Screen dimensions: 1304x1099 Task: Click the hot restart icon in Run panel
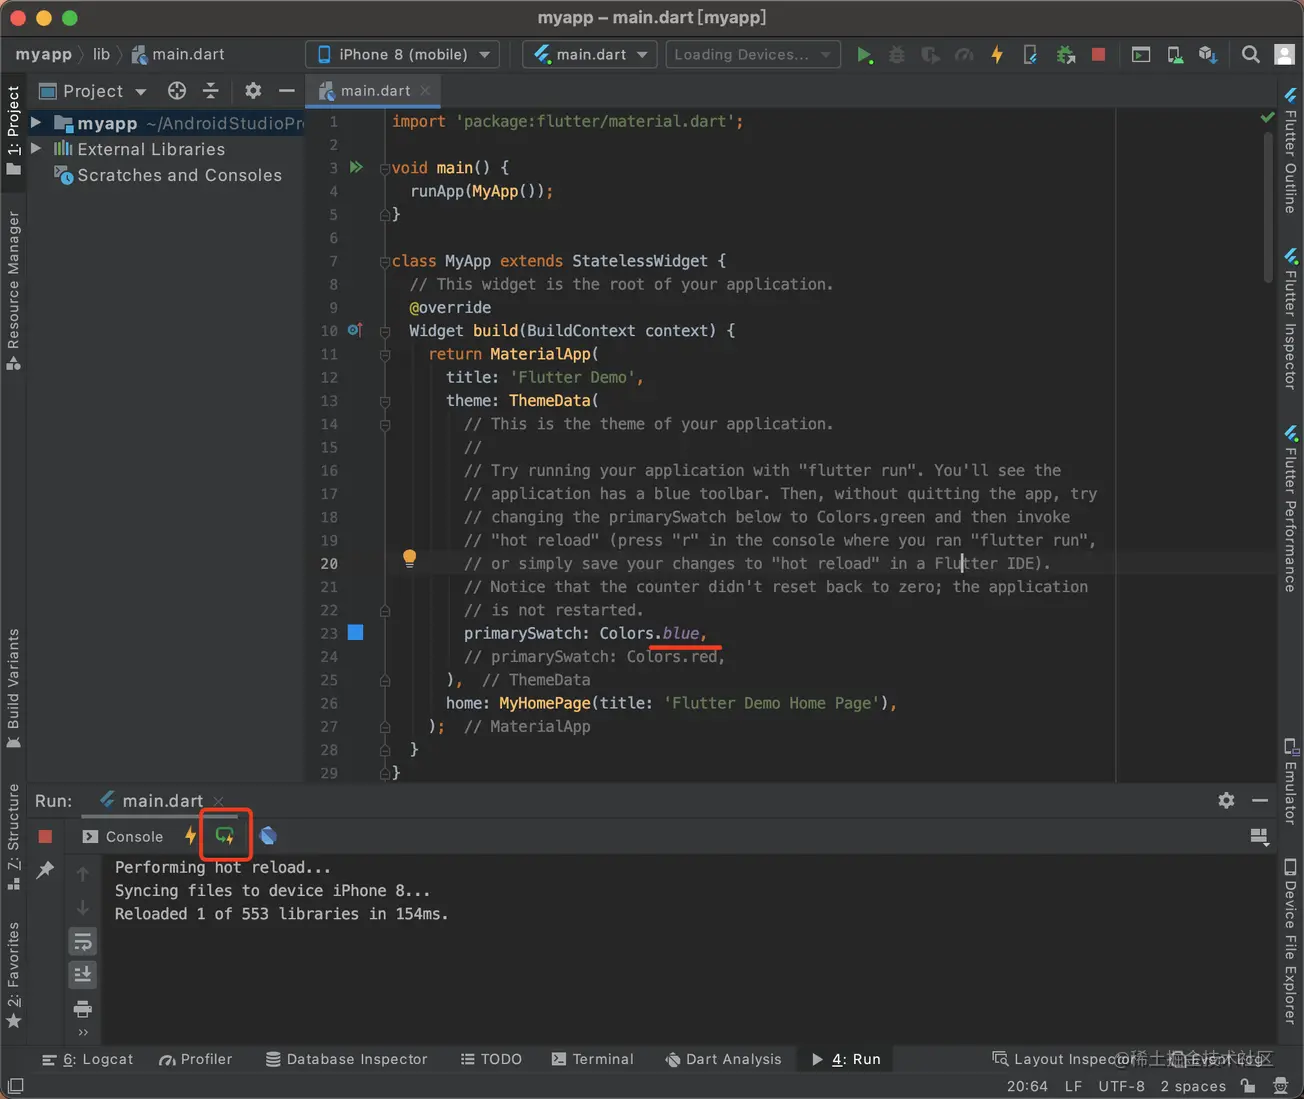point(225,836)
